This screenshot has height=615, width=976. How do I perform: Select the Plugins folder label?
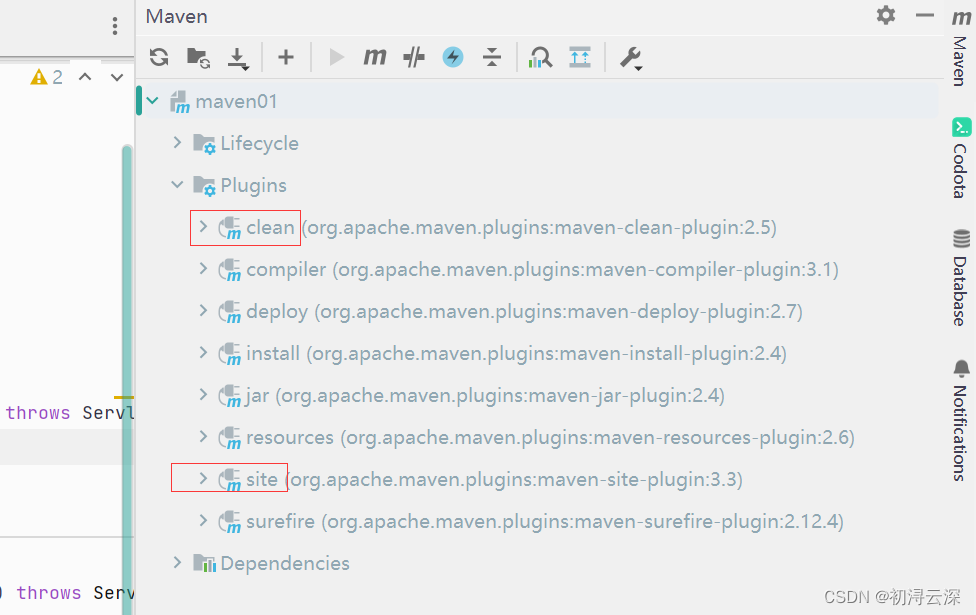point(253,185)
